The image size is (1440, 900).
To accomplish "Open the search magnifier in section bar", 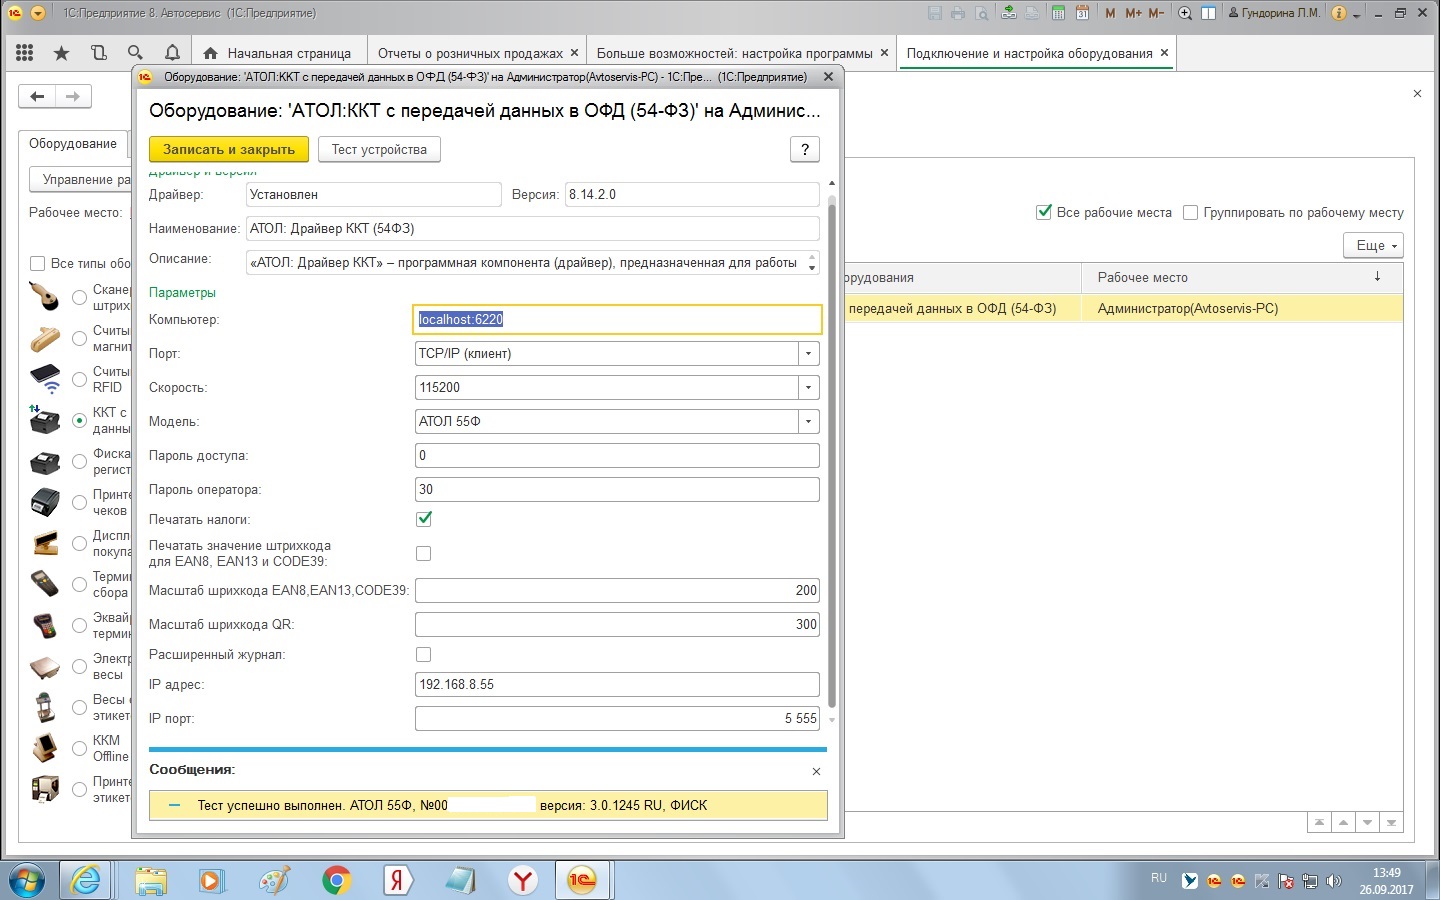I will click(x=135, y=53).
